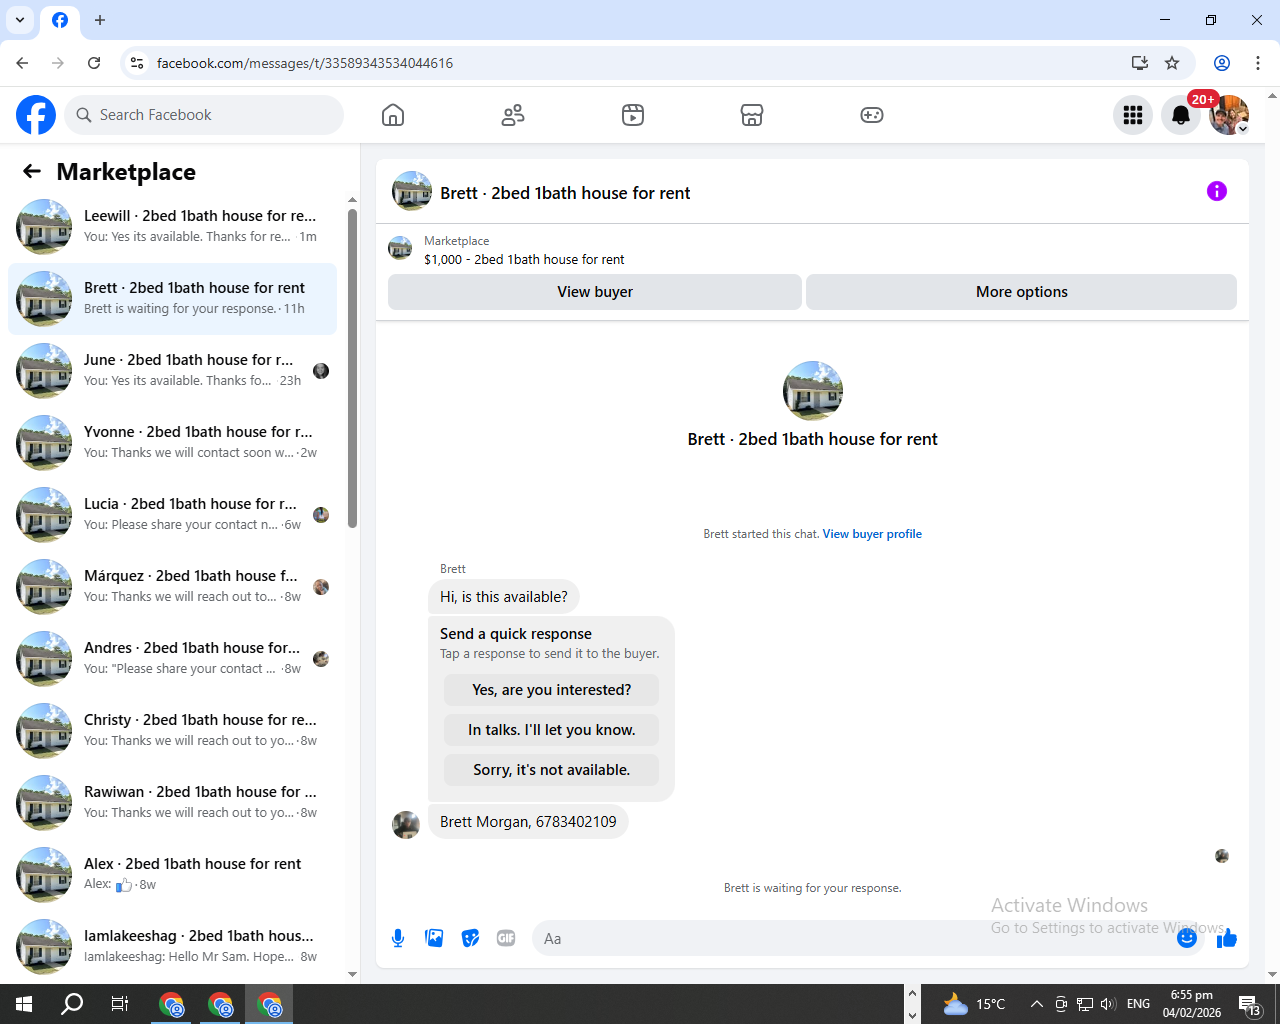Click the conversation list scroll down arrow
1280x1024 pixels.
(x=352, y=974)
